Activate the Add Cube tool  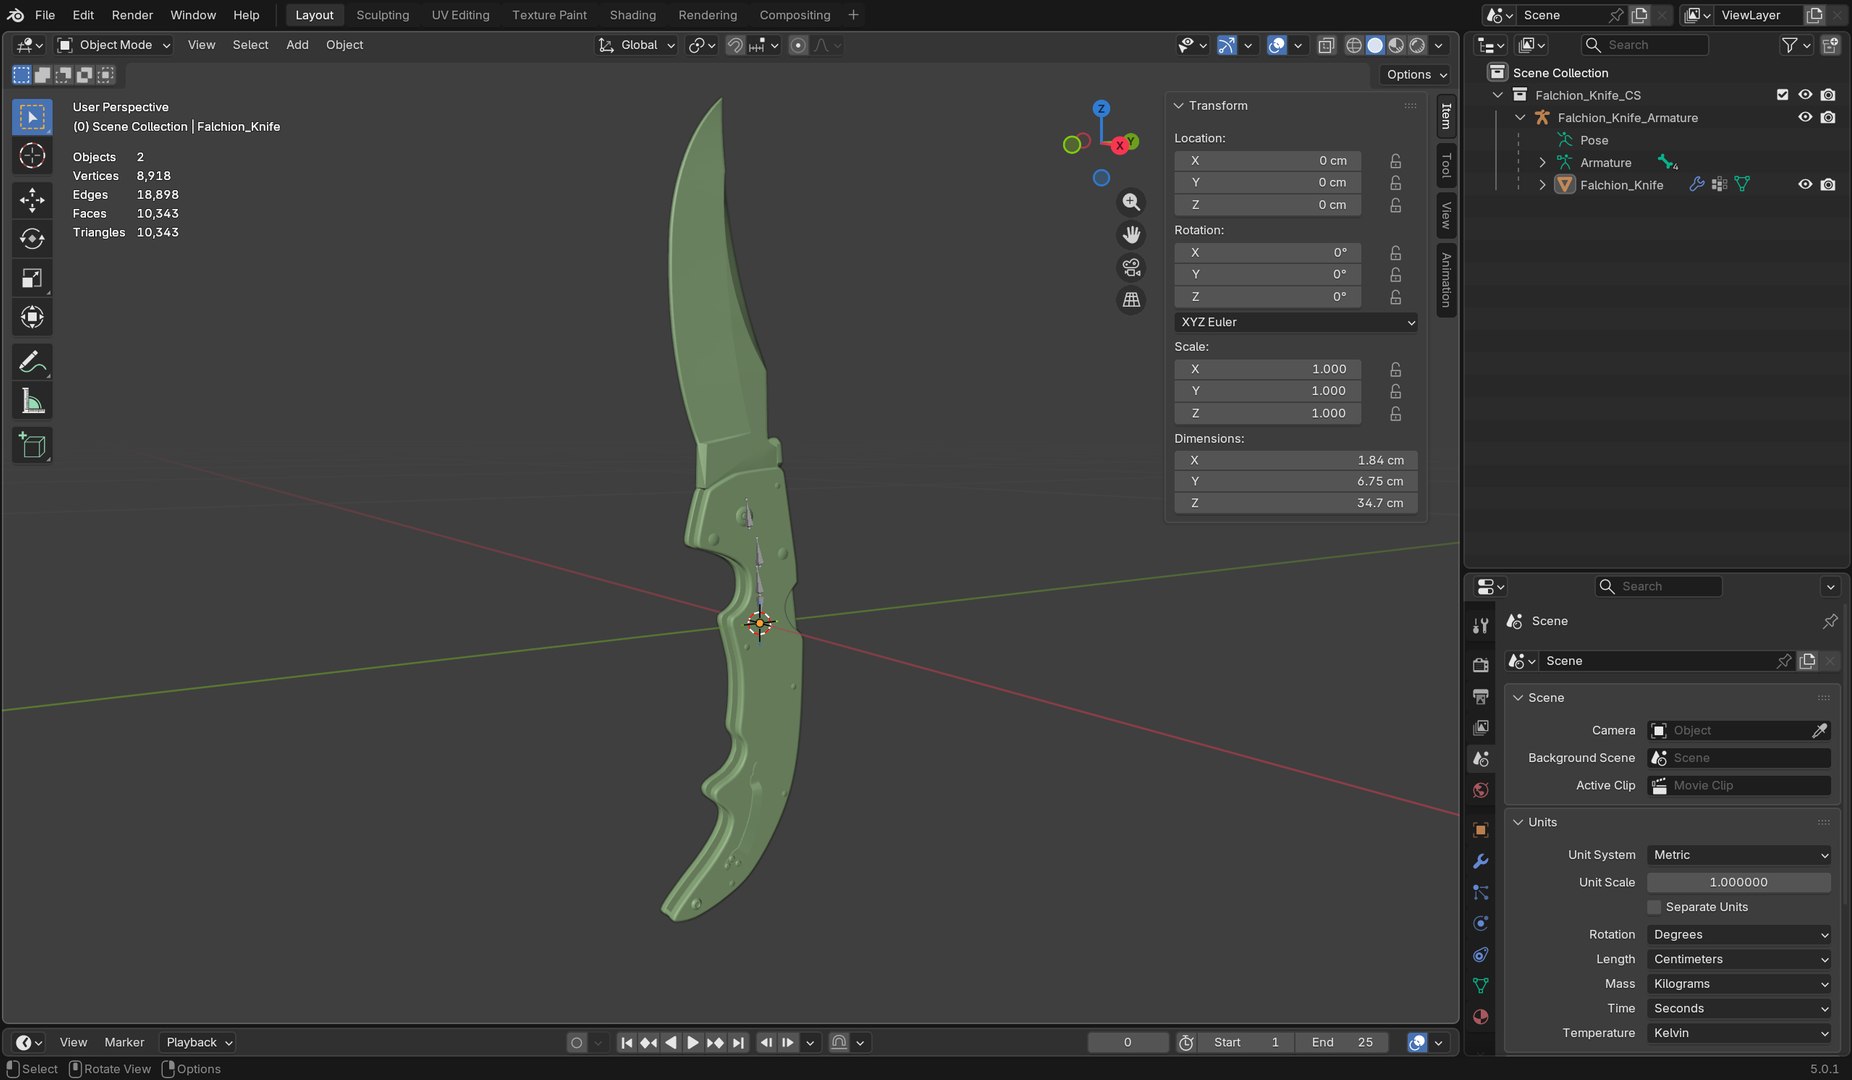(x=32, y=445)
